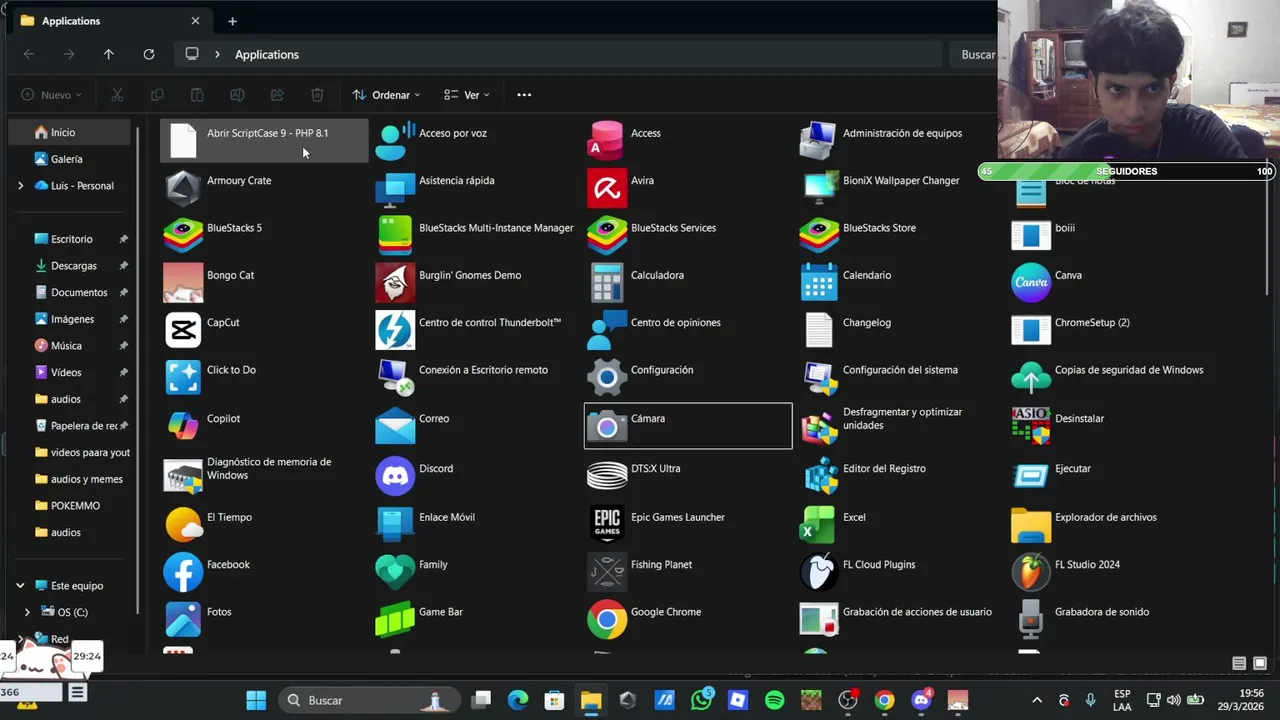Open the Avira antivirus icon

[x=607, y=188]
